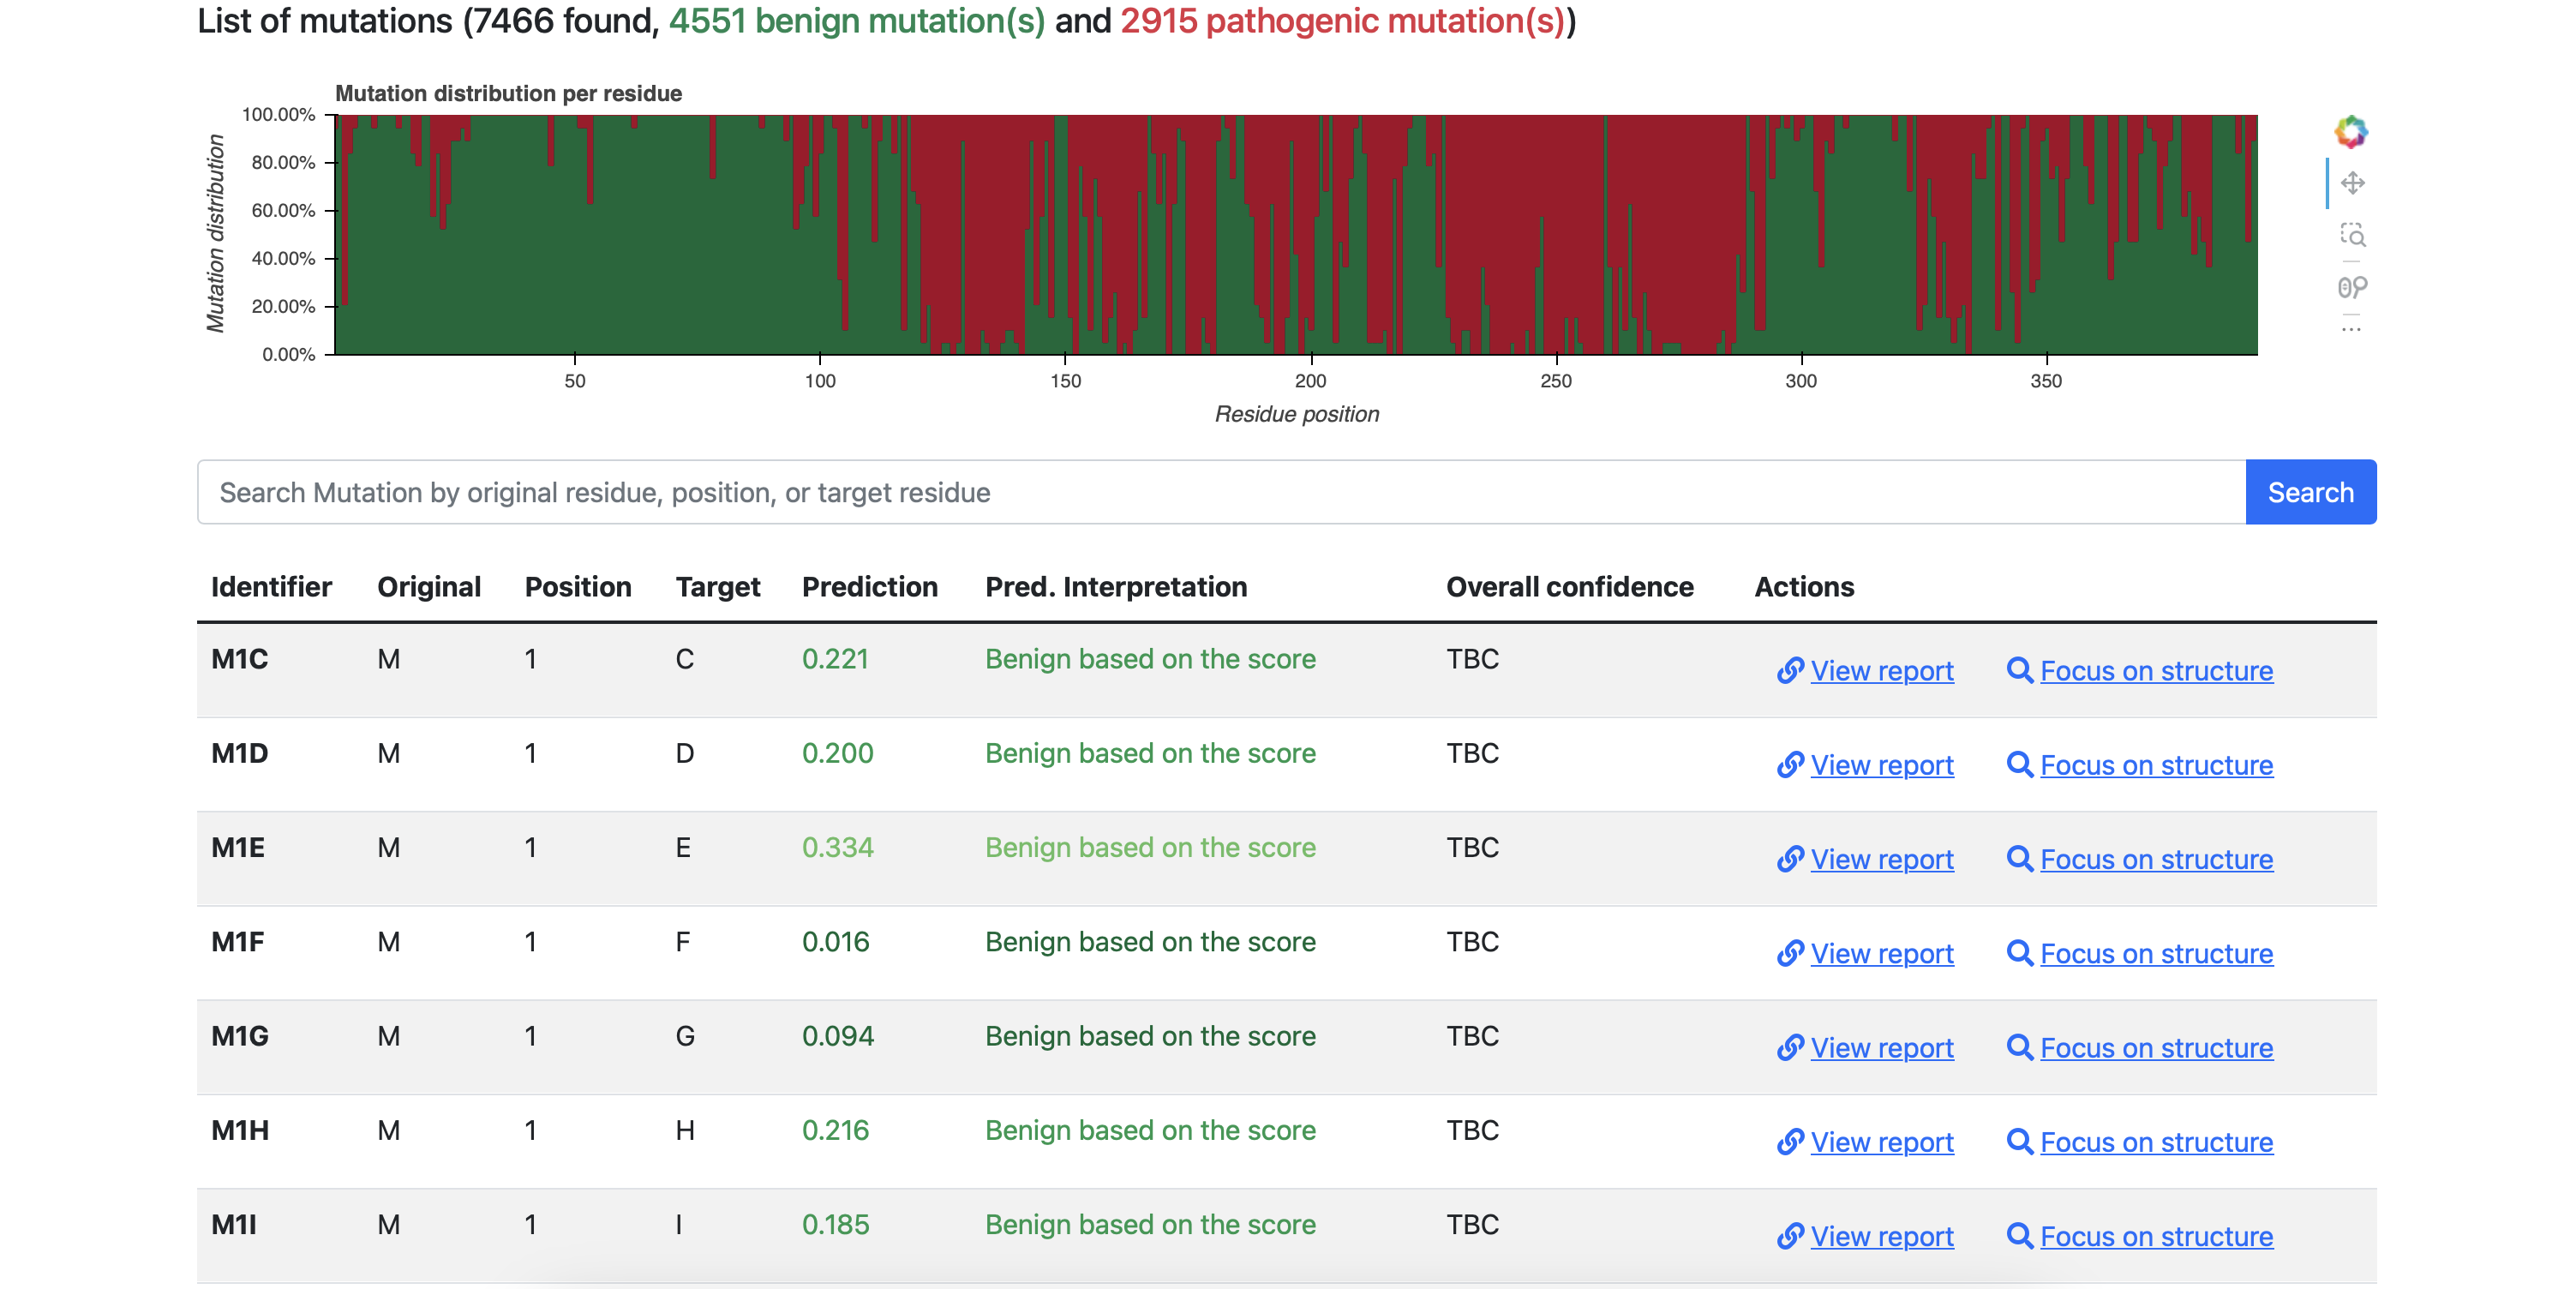Open View report for M1C
Image resolution: width=2576 pixels, height=1289 pixels.
coord(1881,671)
